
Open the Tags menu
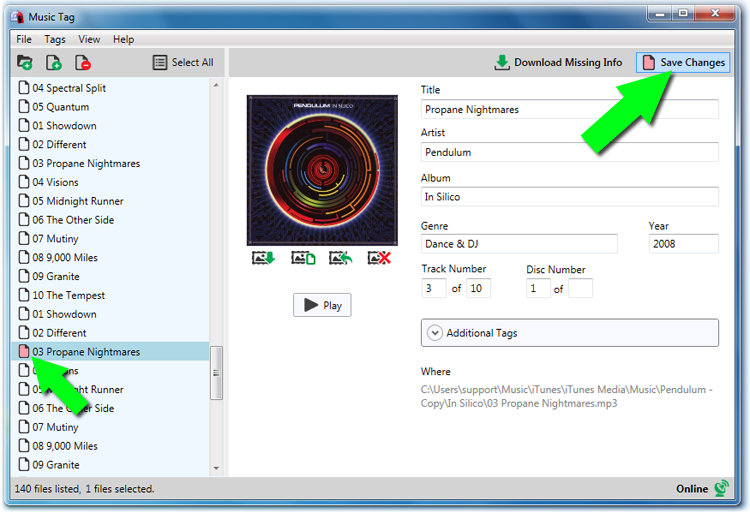pyautogui.click(x=55, y=39)
